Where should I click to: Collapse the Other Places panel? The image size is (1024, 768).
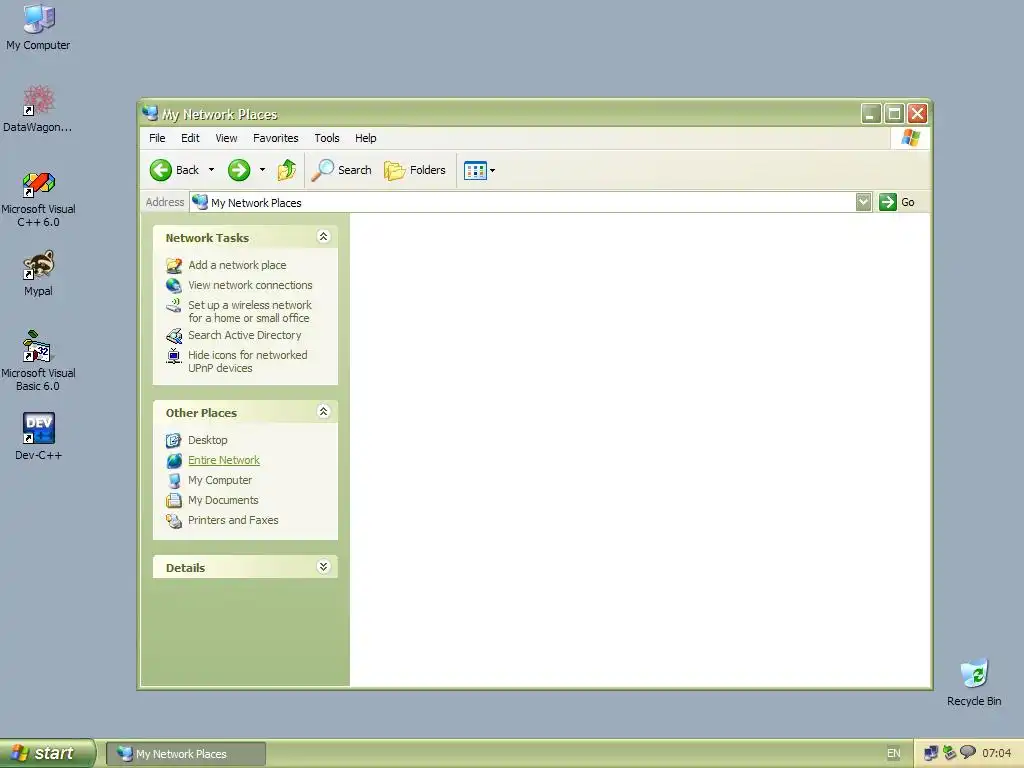coord(323,411)
